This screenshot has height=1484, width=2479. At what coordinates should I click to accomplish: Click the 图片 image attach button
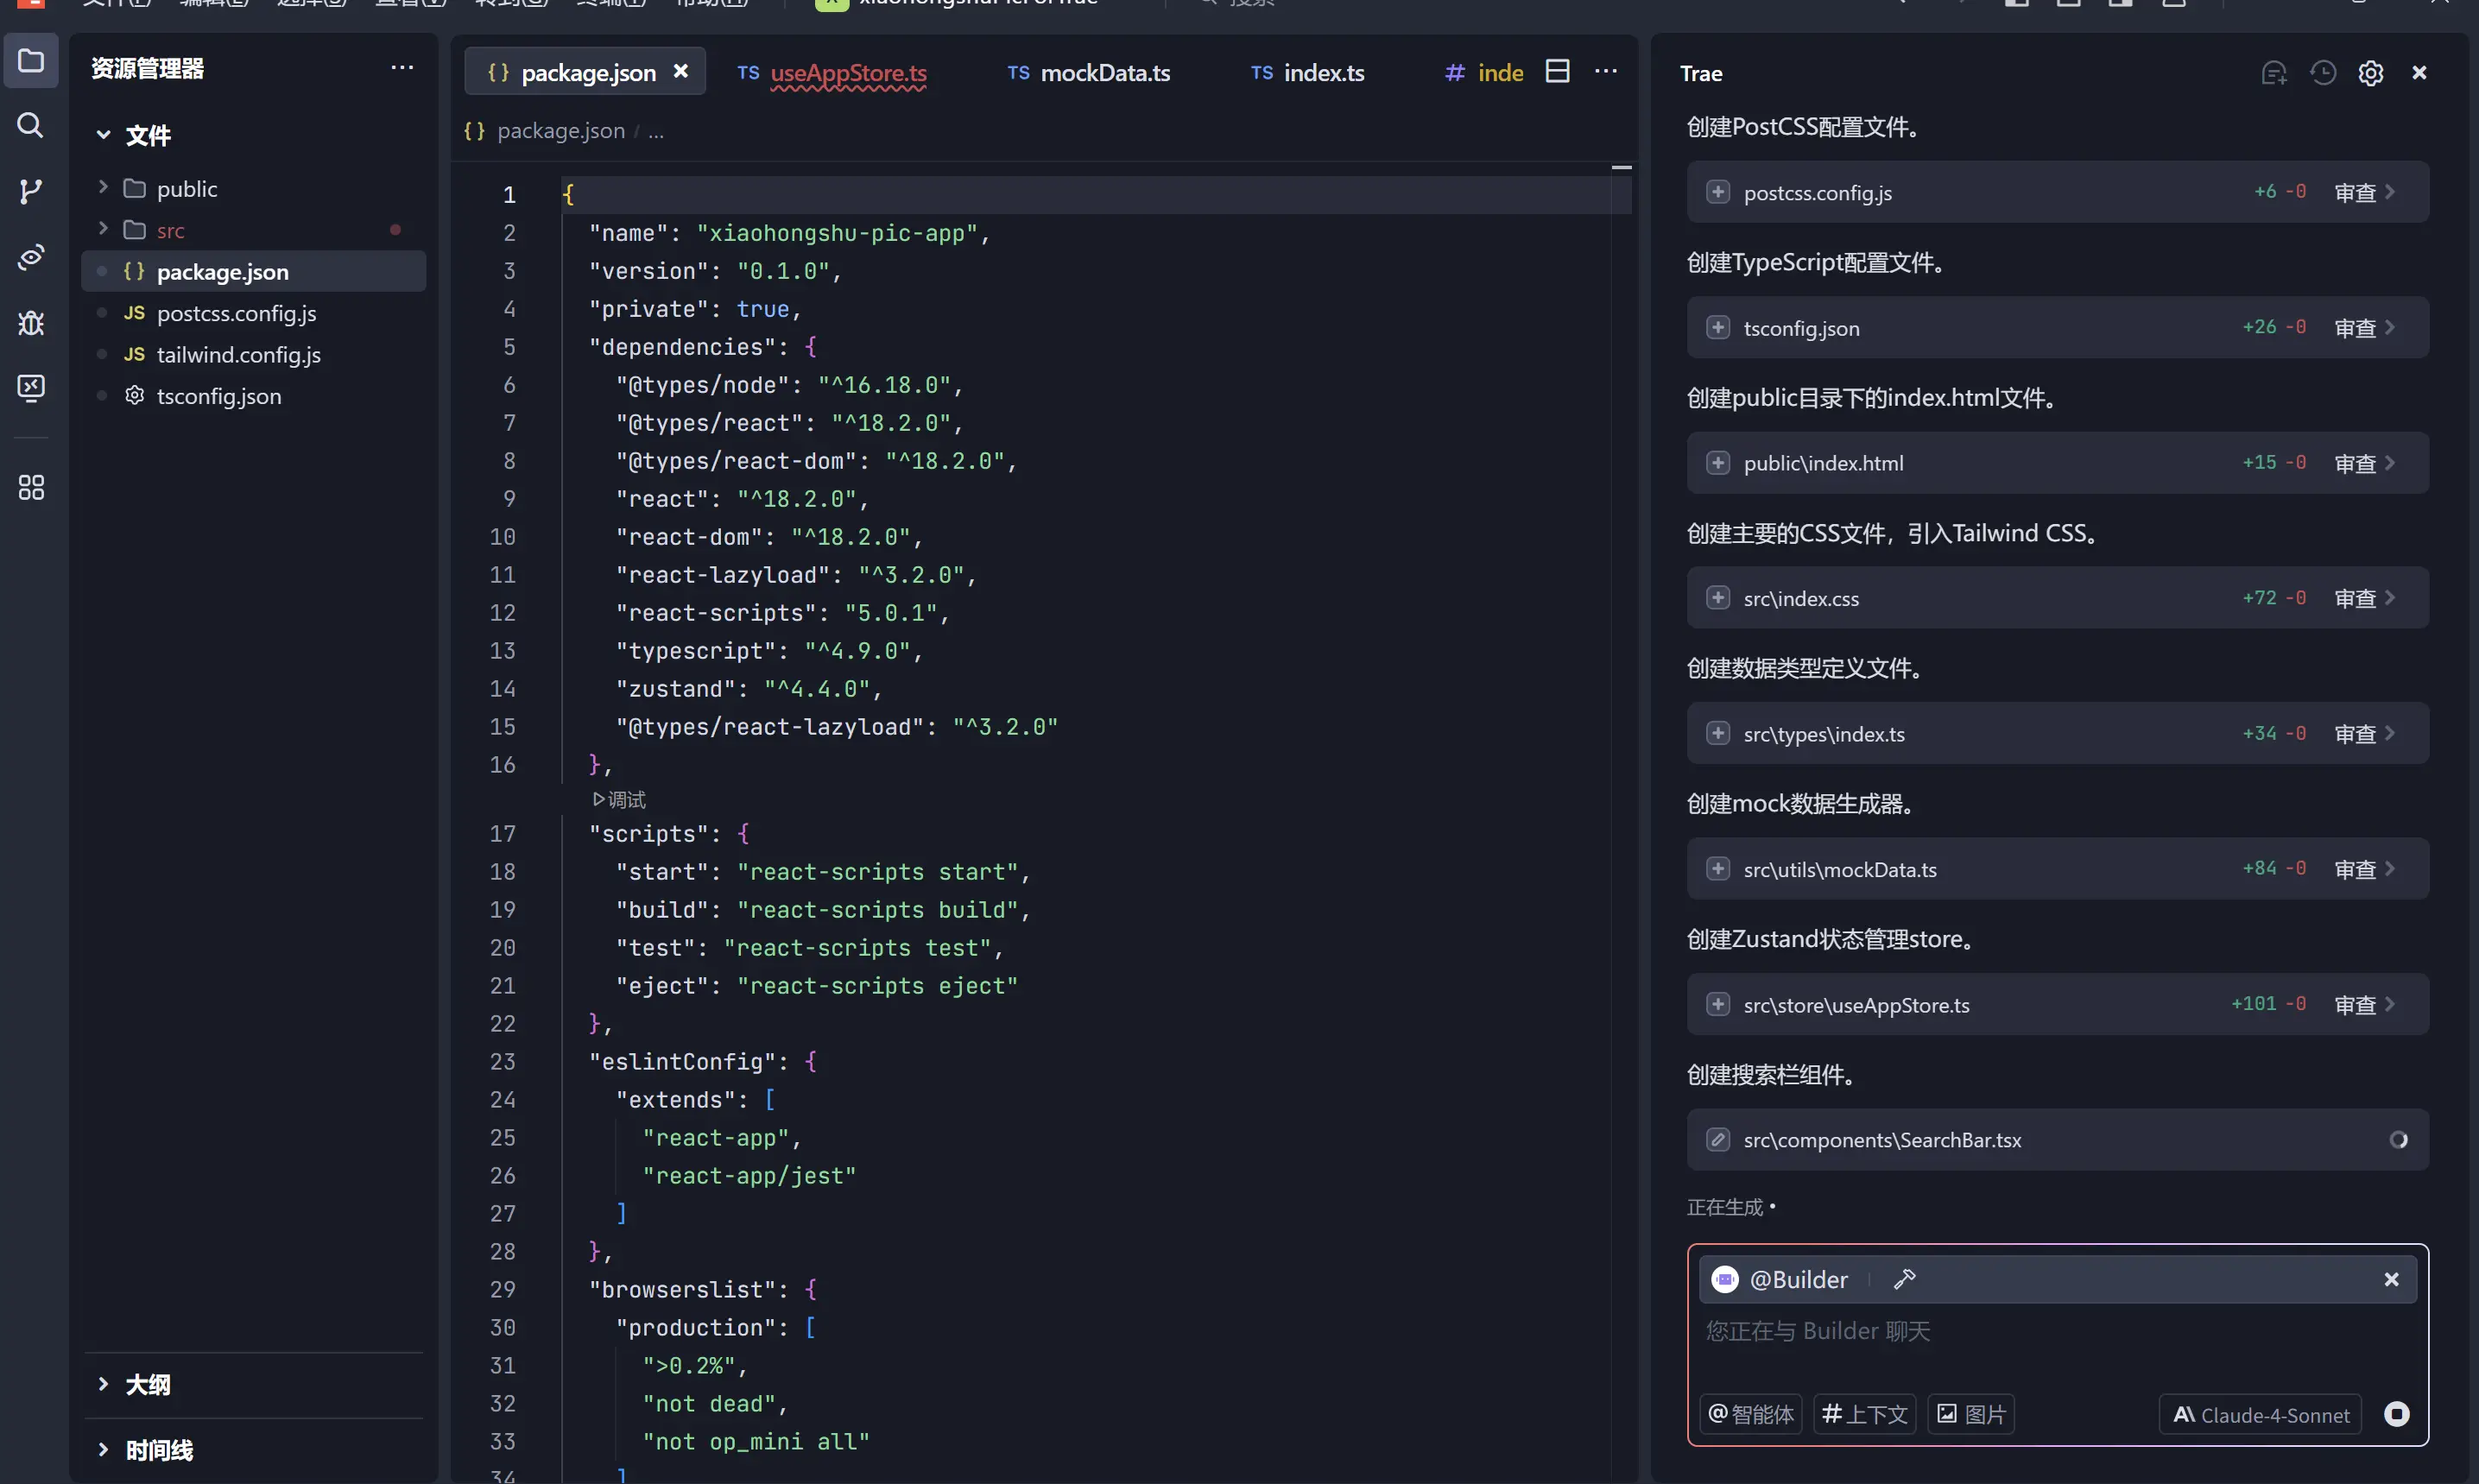[1971, 1414]
